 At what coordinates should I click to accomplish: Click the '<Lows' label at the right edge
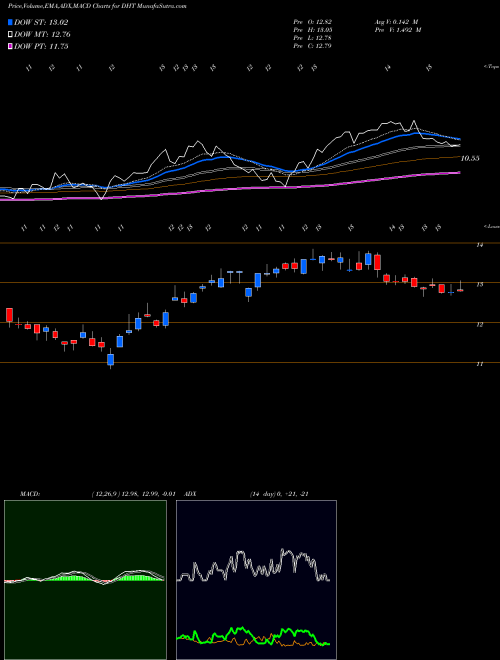[491, 226]
